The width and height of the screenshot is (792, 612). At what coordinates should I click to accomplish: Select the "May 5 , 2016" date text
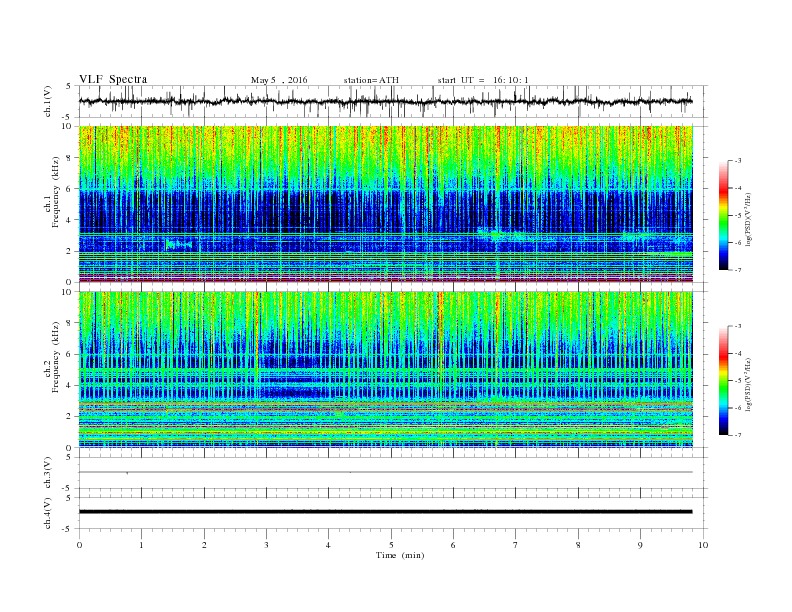point(279,80)
